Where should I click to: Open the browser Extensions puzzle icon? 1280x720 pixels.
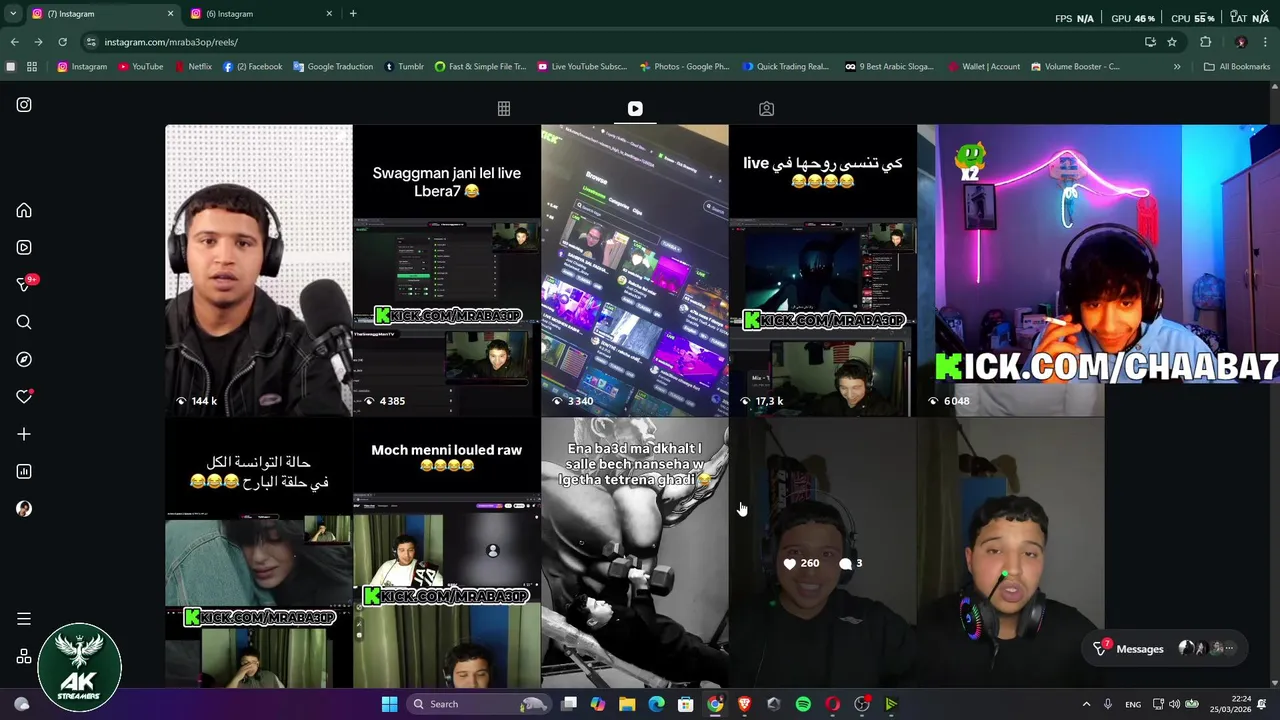1205,42
